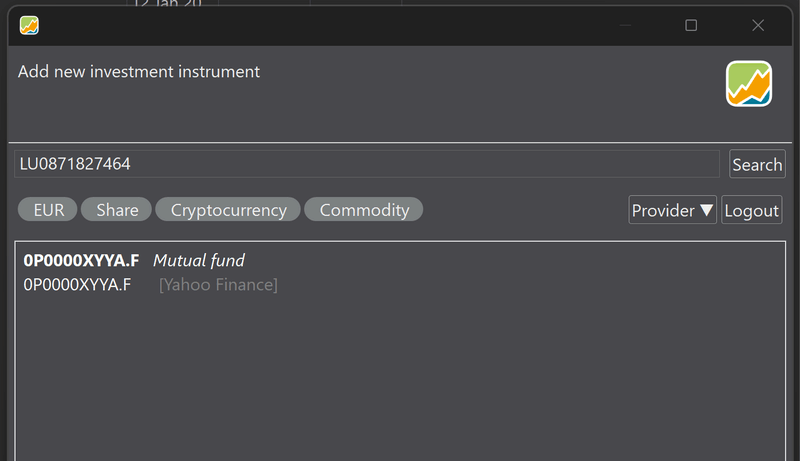800x461 pixels.
Task: Open the Provider dropdown
Action: (673, 210)
